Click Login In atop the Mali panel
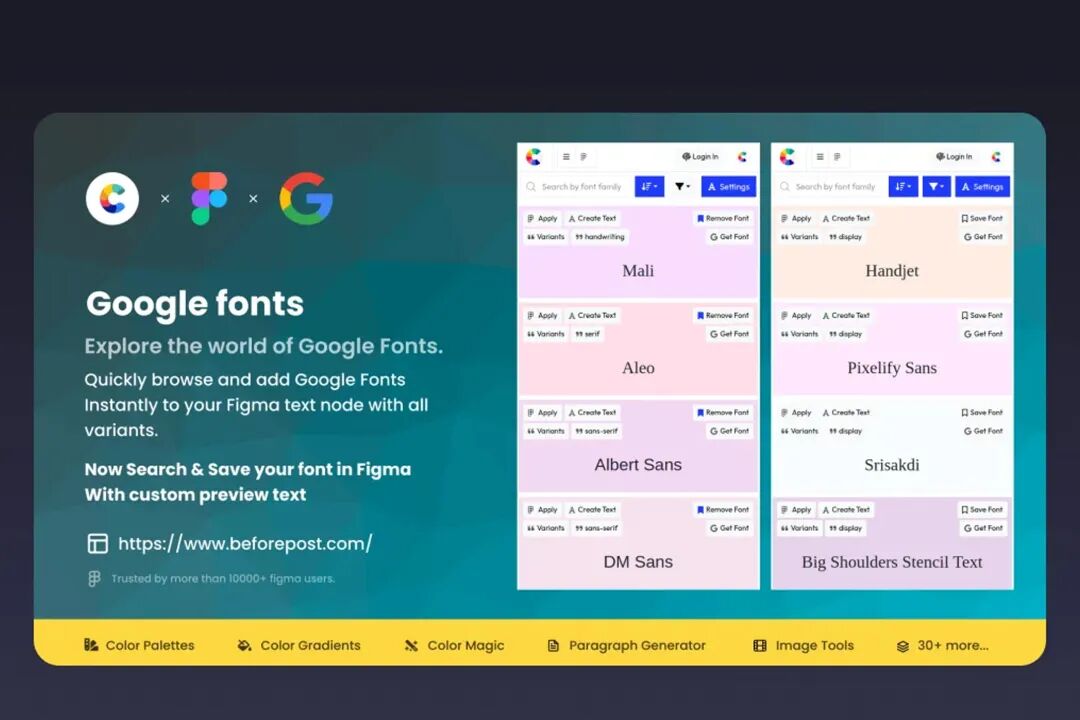The image size is (1080, 720). 700,157
